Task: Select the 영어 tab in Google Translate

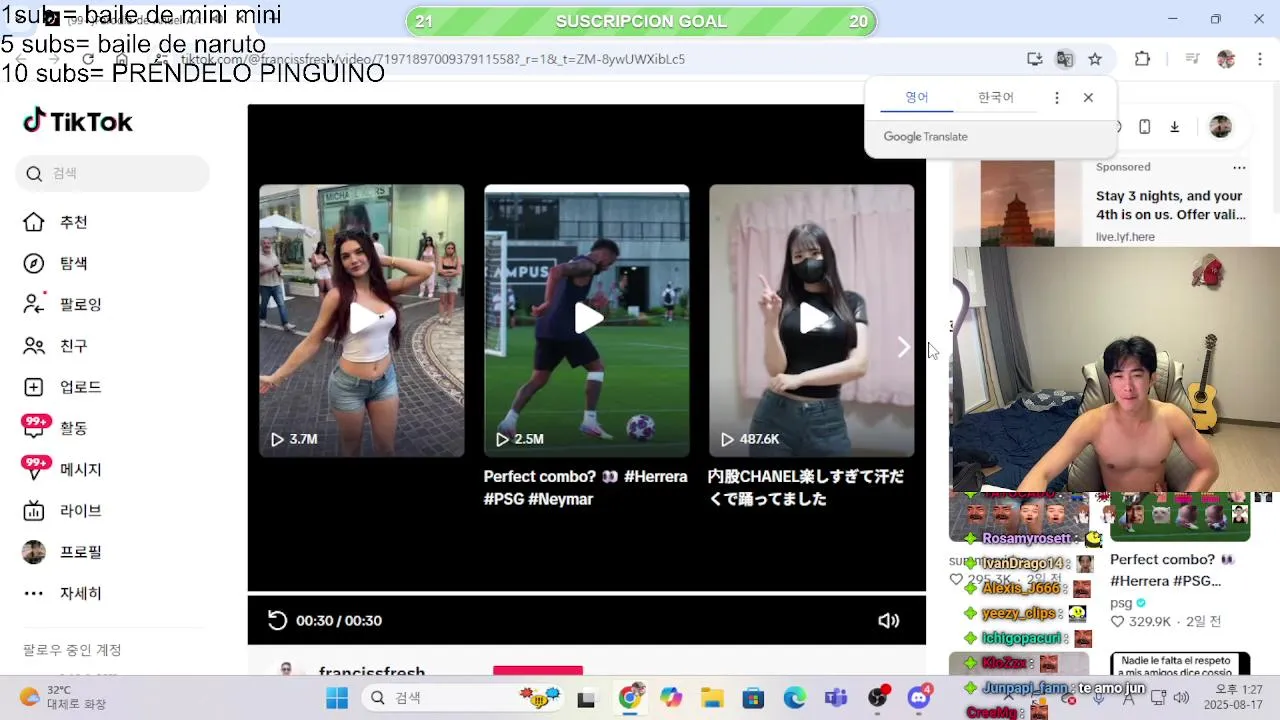Action: click(x=917, y=97)
